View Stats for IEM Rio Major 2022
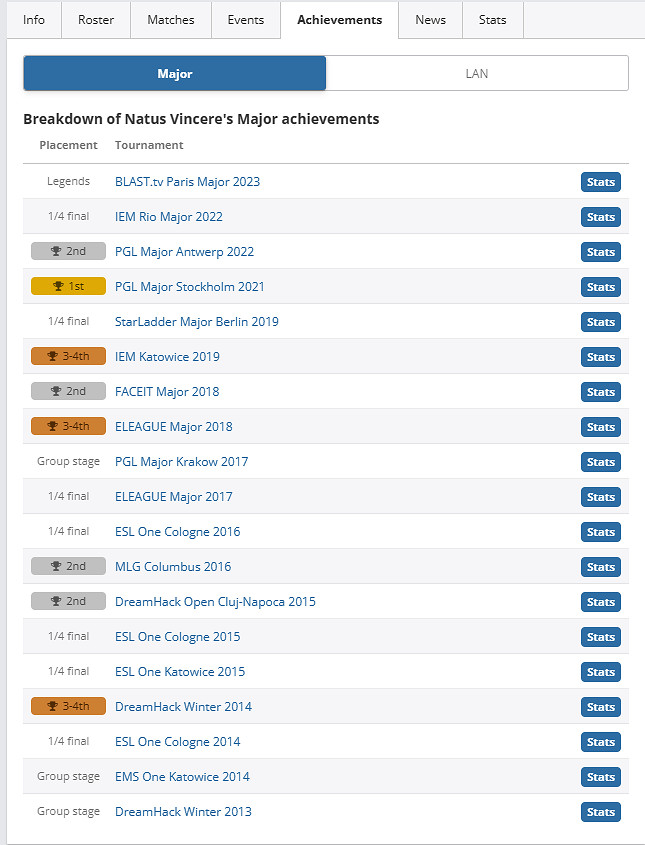 [600, 217]
